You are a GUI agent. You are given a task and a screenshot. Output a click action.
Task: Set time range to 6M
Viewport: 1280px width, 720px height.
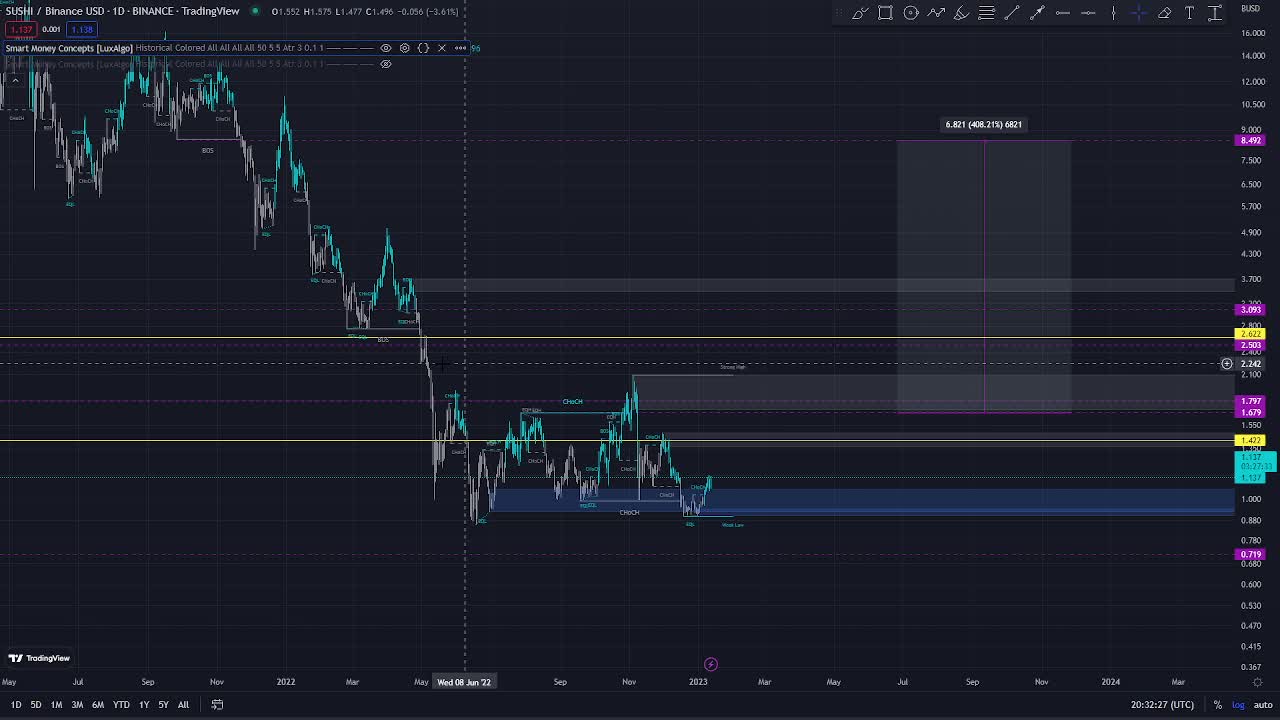pyautogui.click(x=98, y=705)
